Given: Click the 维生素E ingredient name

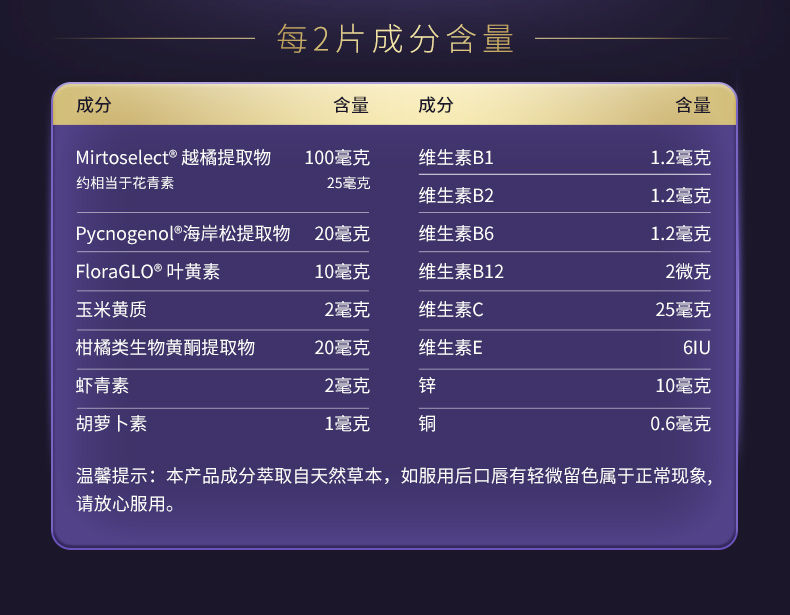Looking at the screenshot, I should 450,348.
